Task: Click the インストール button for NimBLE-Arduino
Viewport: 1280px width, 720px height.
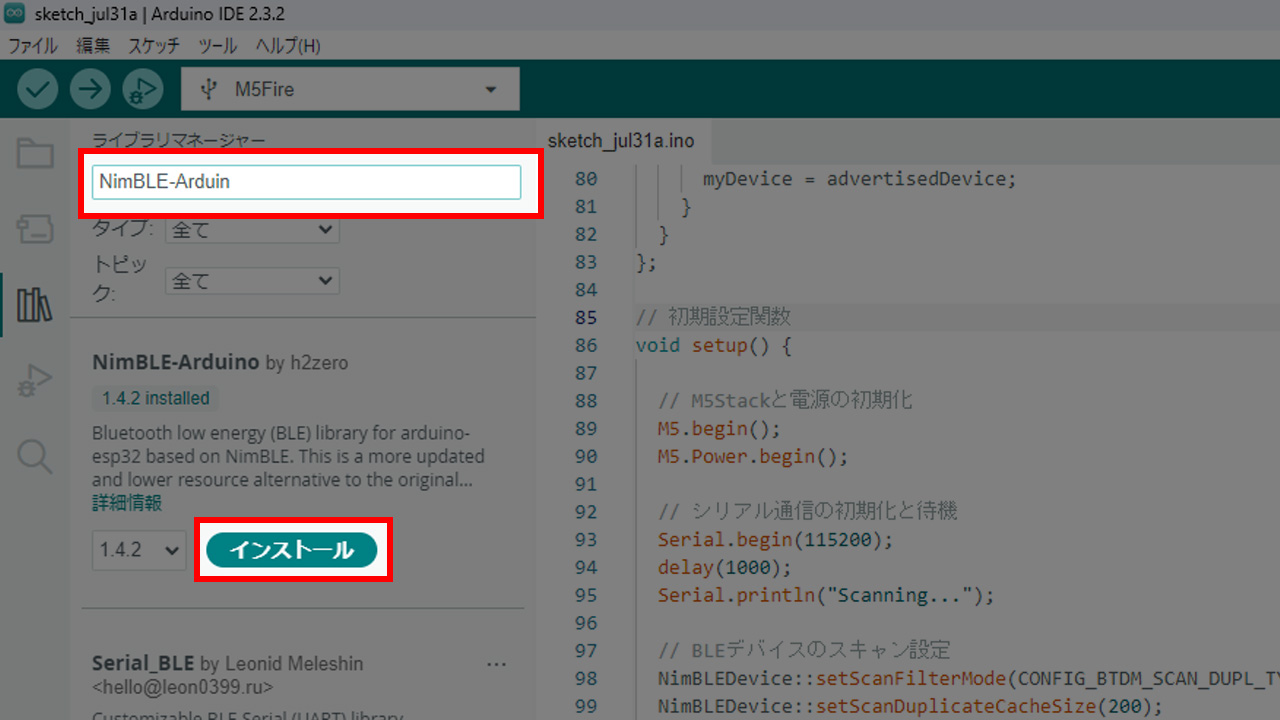Action: tap(291, 550)
